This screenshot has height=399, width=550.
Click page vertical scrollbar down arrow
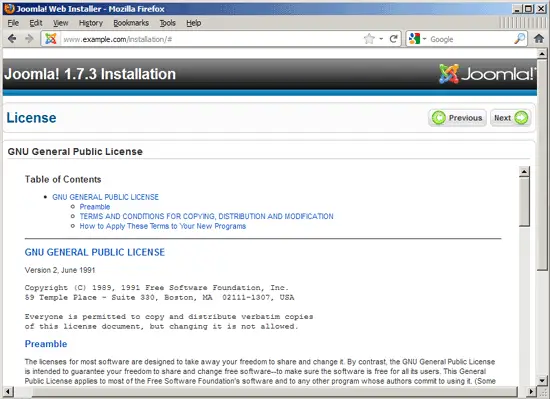pos(542,380)
